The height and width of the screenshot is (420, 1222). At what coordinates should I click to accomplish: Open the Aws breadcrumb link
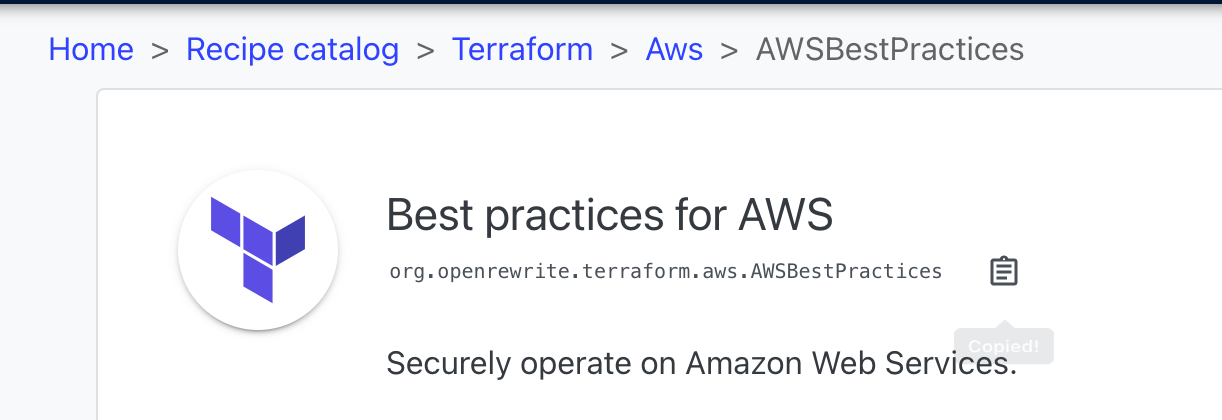[674, 49]
